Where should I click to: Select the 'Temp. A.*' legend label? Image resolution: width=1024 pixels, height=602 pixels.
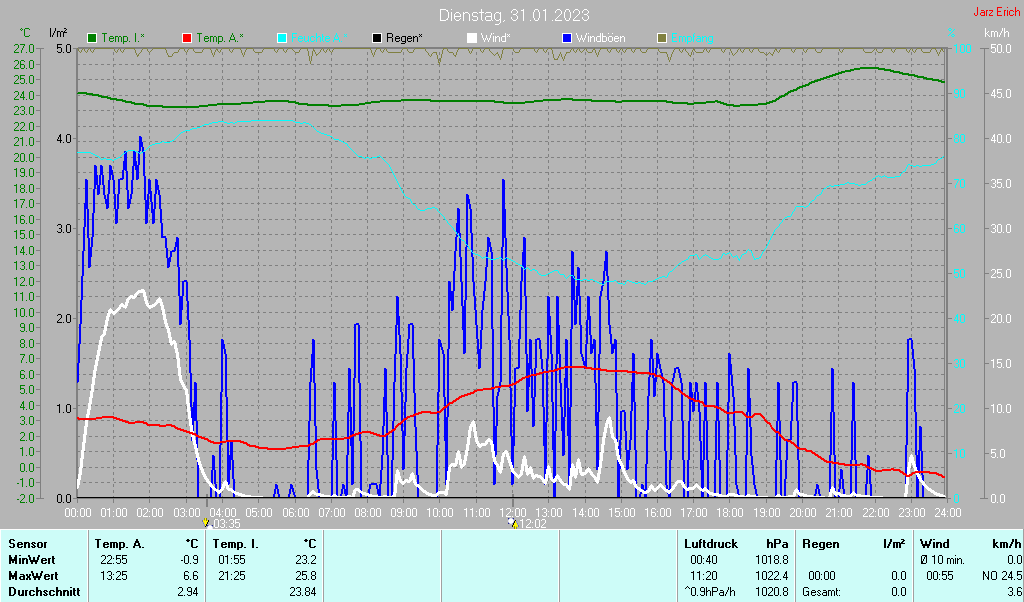coord(220,39)
